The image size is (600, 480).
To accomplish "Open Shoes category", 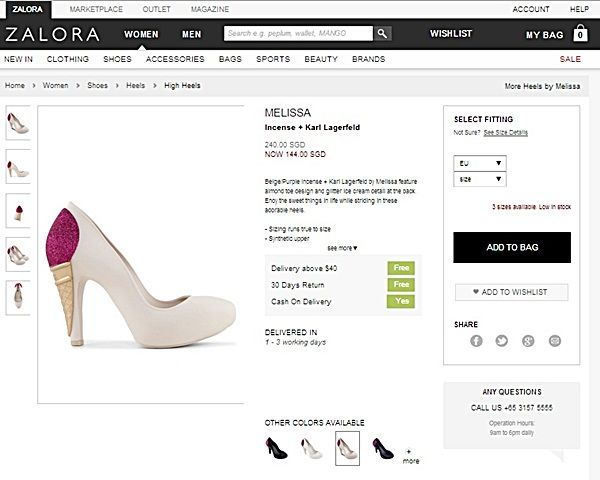I will point(117,59).
